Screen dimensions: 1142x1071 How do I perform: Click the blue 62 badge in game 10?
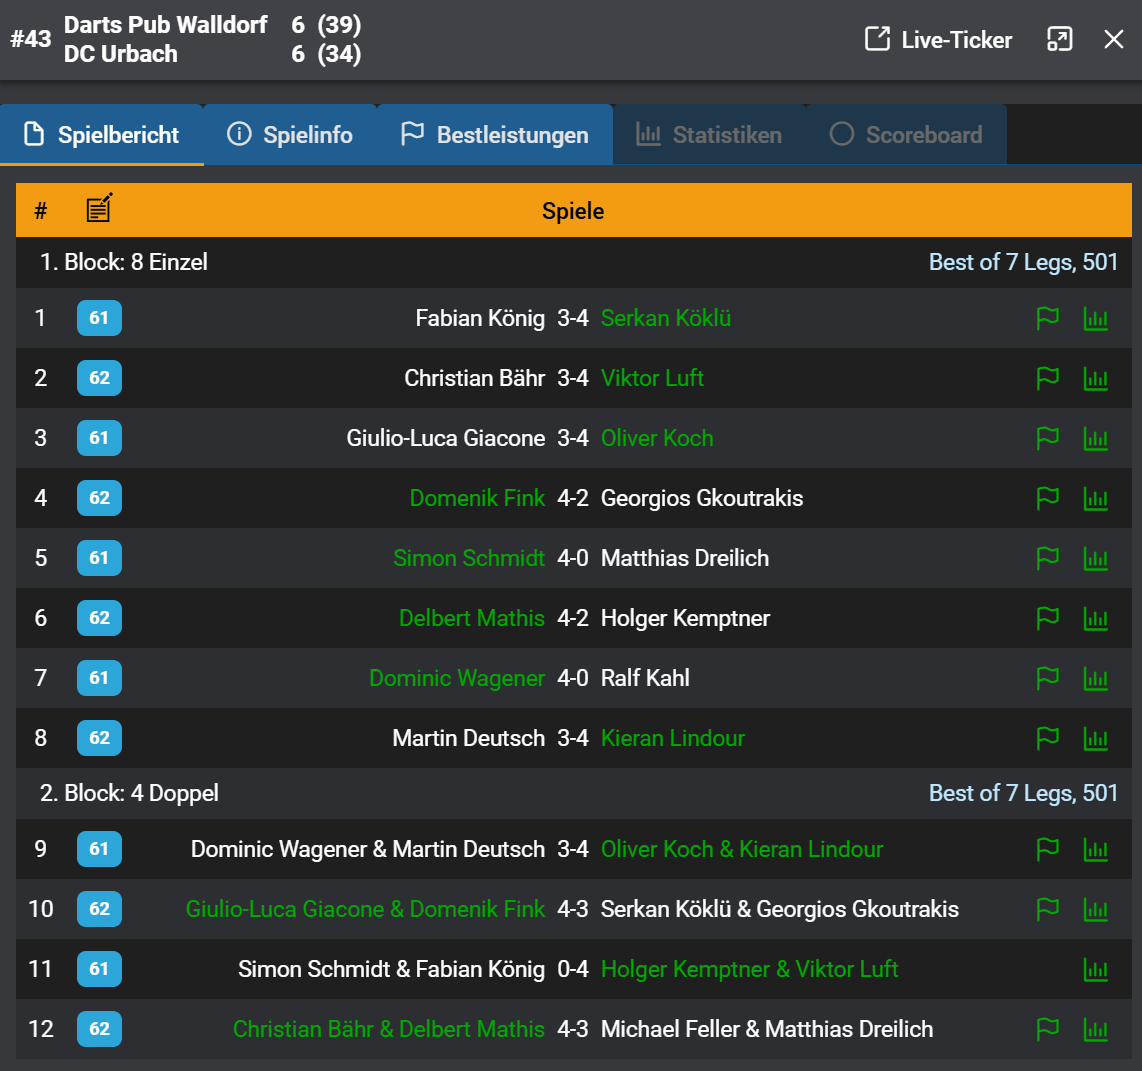click(99, 909)
